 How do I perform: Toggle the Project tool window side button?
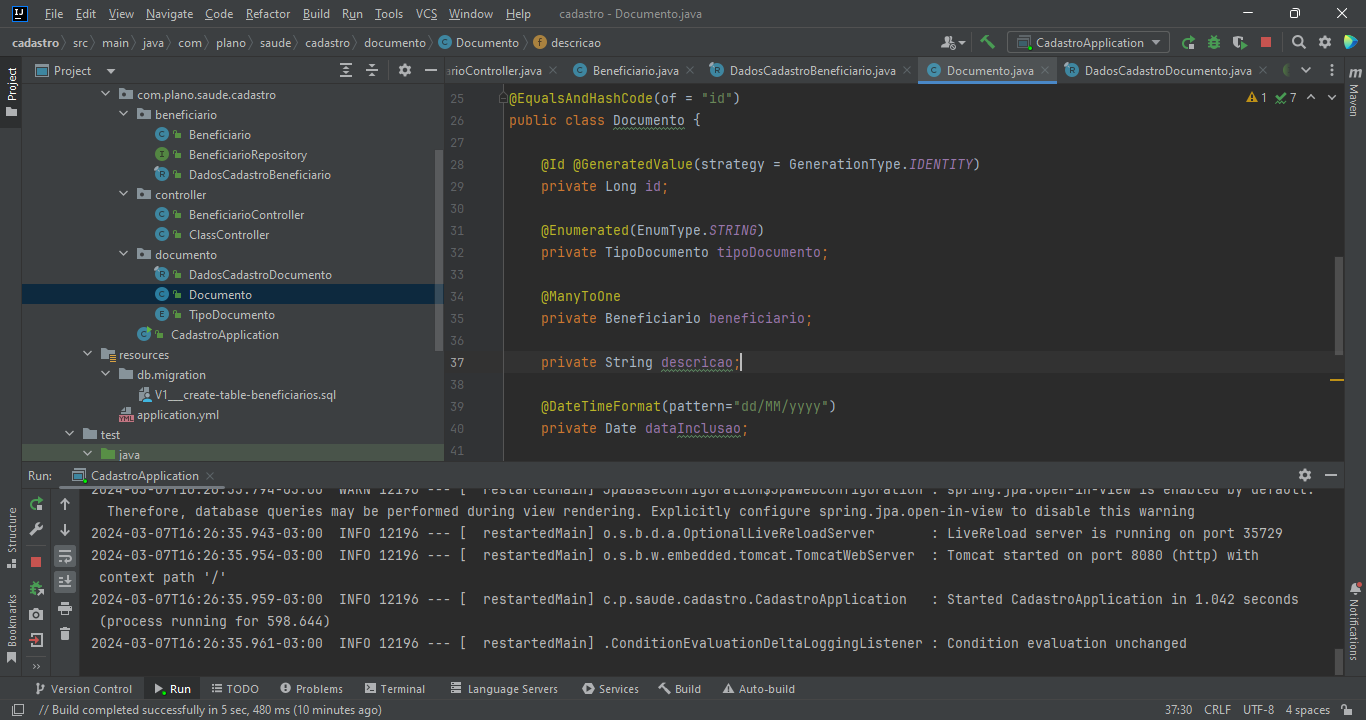coord(11,93)
